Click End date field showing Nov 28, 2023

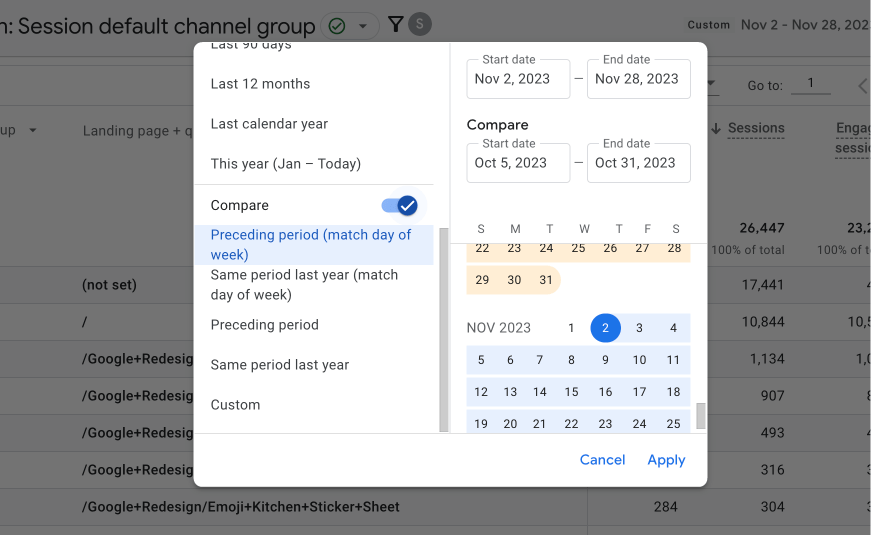tap(639, 79)
